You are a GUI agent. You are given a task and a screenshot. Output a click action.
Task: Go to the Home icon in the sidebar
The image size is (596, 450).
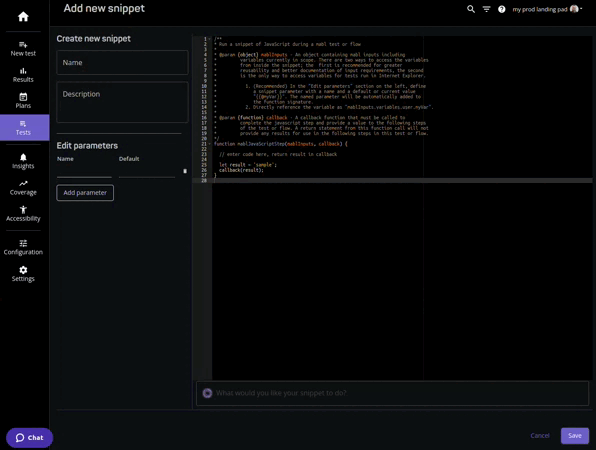pos(23,16)
